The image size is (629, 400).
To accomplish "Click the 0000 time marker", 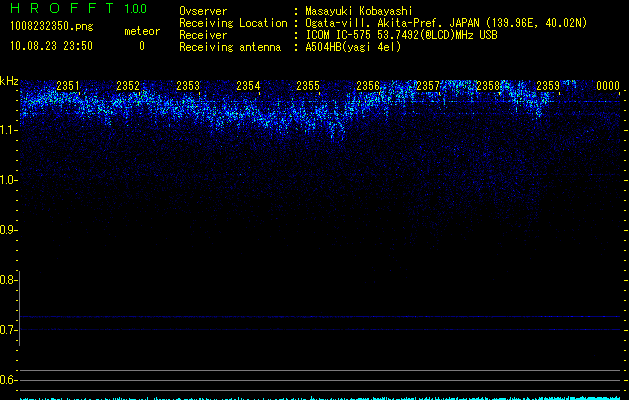I will 608,86.
